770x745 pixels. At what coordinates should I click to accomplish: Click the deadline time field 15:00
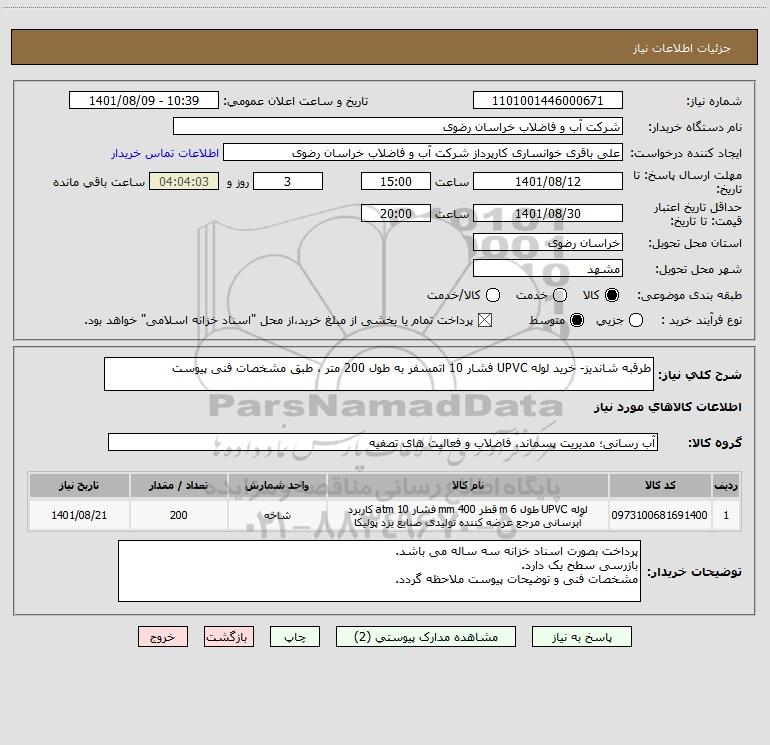click(396, 181)
